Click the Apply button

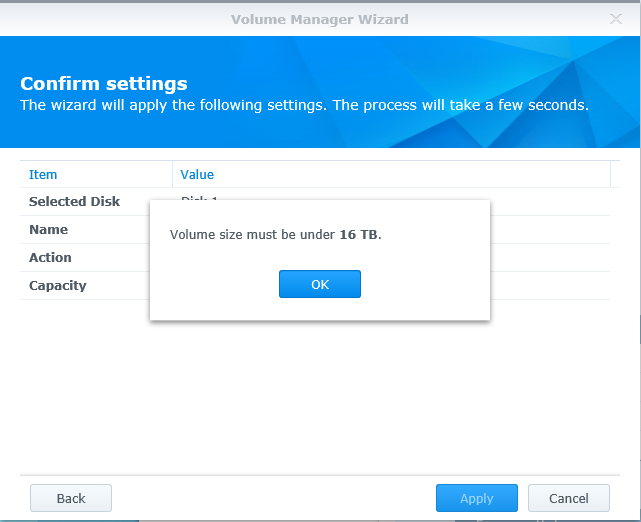pyautogui.click(x=476, y=498)
